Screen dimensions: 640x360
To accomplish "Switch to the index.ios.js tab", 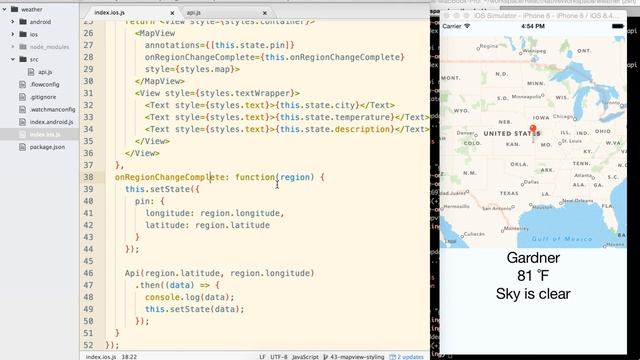I will coord(109,13).
